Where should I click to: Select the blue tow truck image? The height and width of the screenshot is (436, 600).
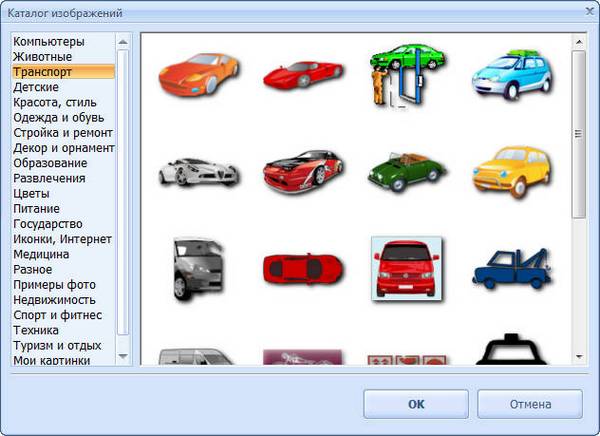510,268
